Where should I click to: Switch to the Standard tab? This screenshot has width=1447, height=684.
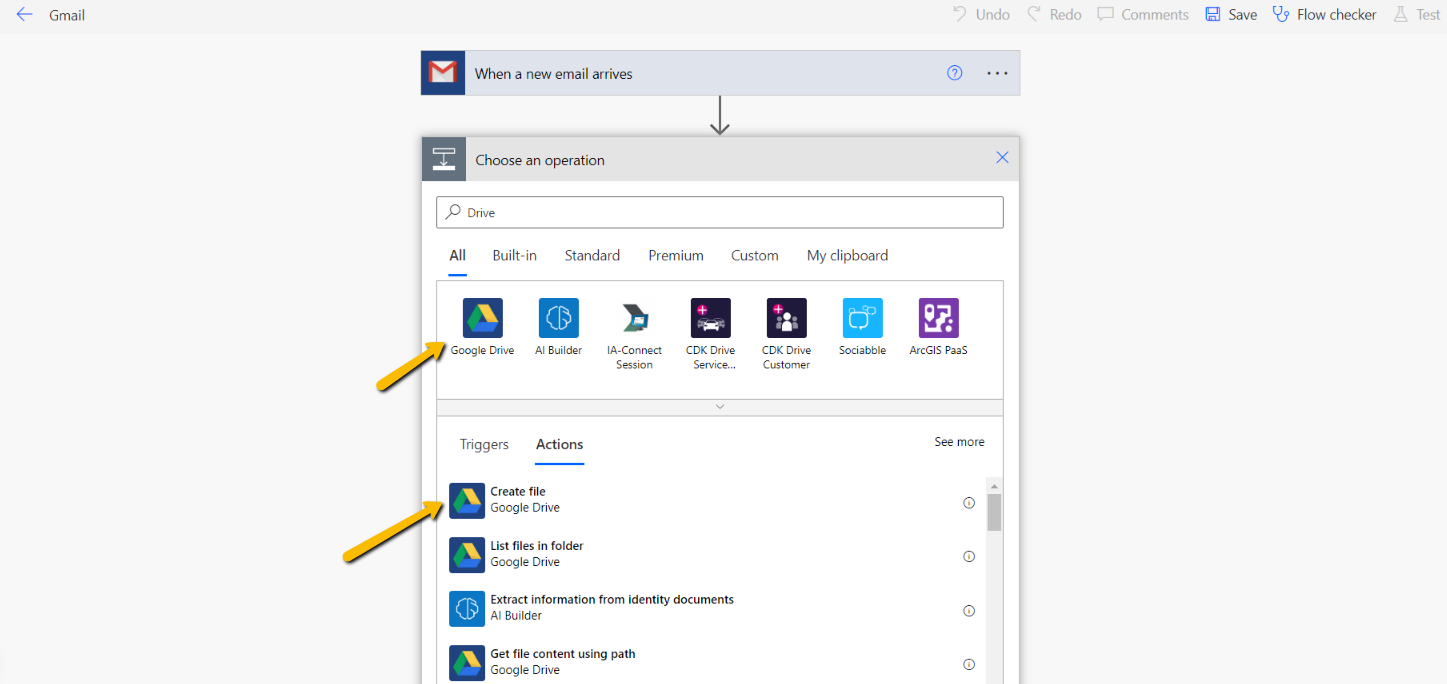(592, 256)
